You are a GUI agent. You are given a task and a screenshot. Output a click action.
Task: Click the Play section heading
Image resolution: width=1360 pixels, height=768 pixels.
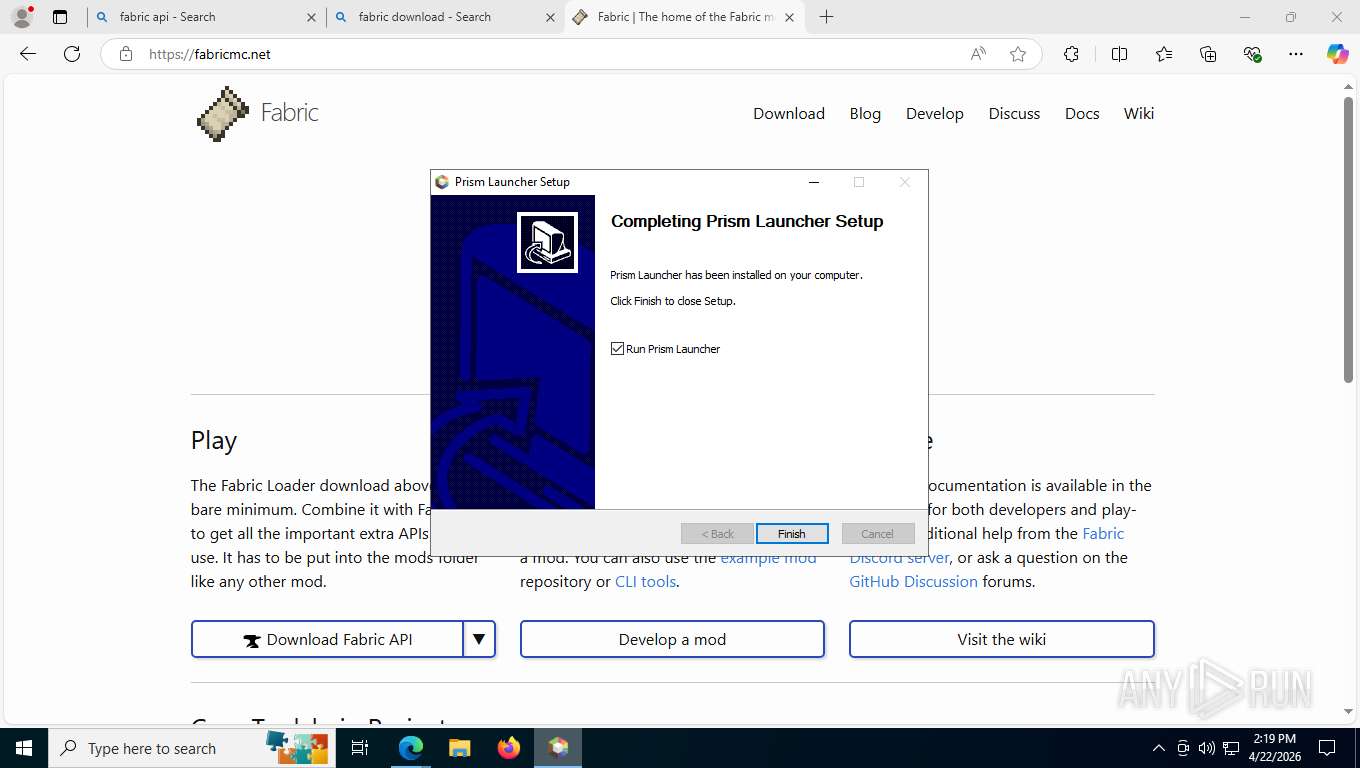tap(214, 441)
